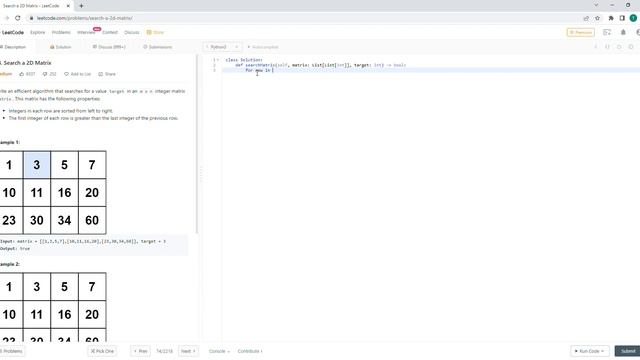Click the highlighted cell 3 in Example 1
This screenshot has height=360, width=640.
click(37, 164)
